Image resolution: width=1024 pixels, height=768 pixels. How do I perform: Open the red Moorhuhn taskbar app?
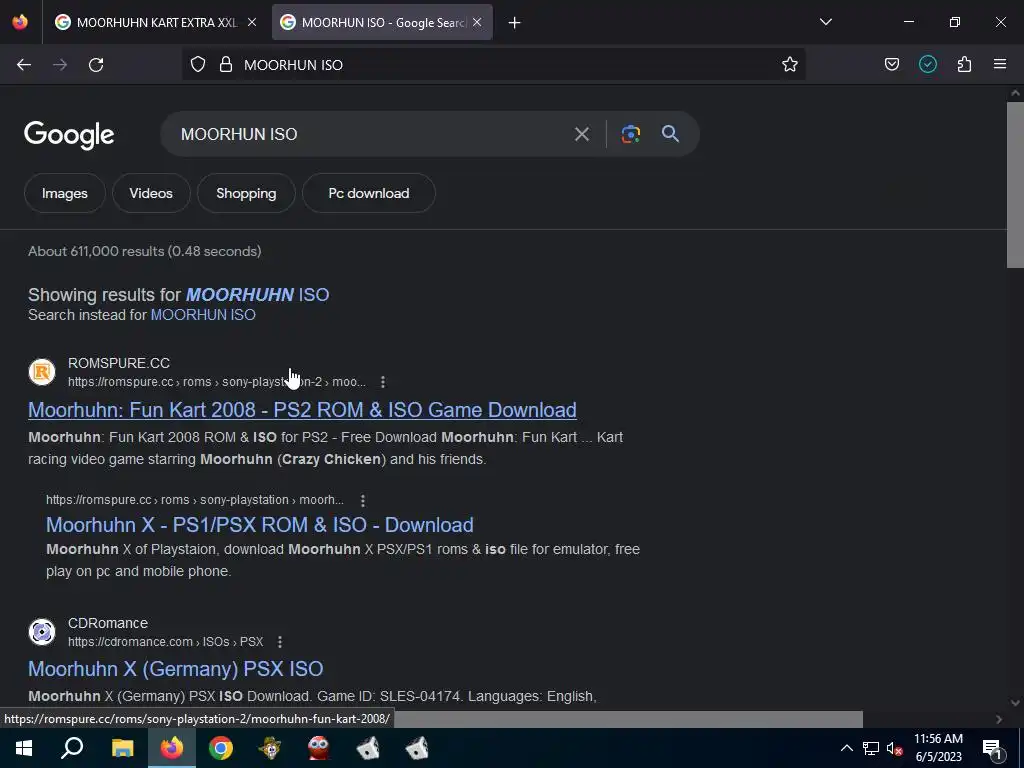pos(319,748)
